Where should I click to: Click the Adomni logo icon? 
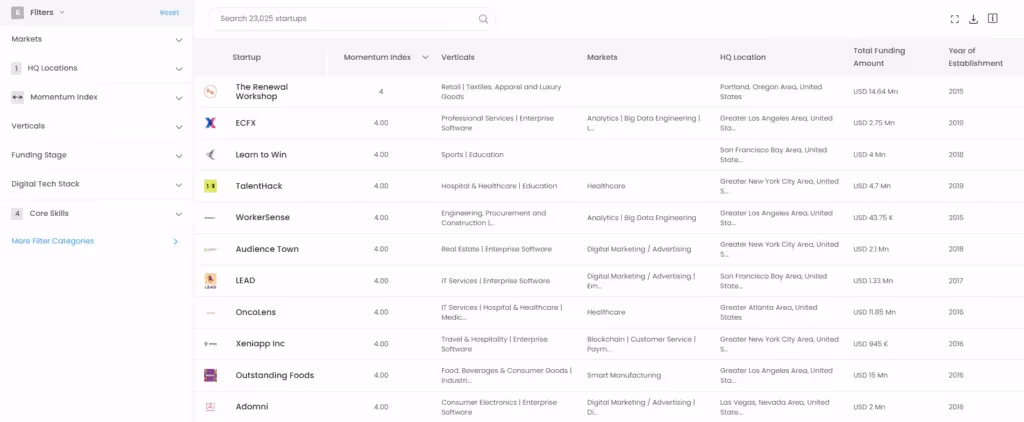[x=210, y=406]
